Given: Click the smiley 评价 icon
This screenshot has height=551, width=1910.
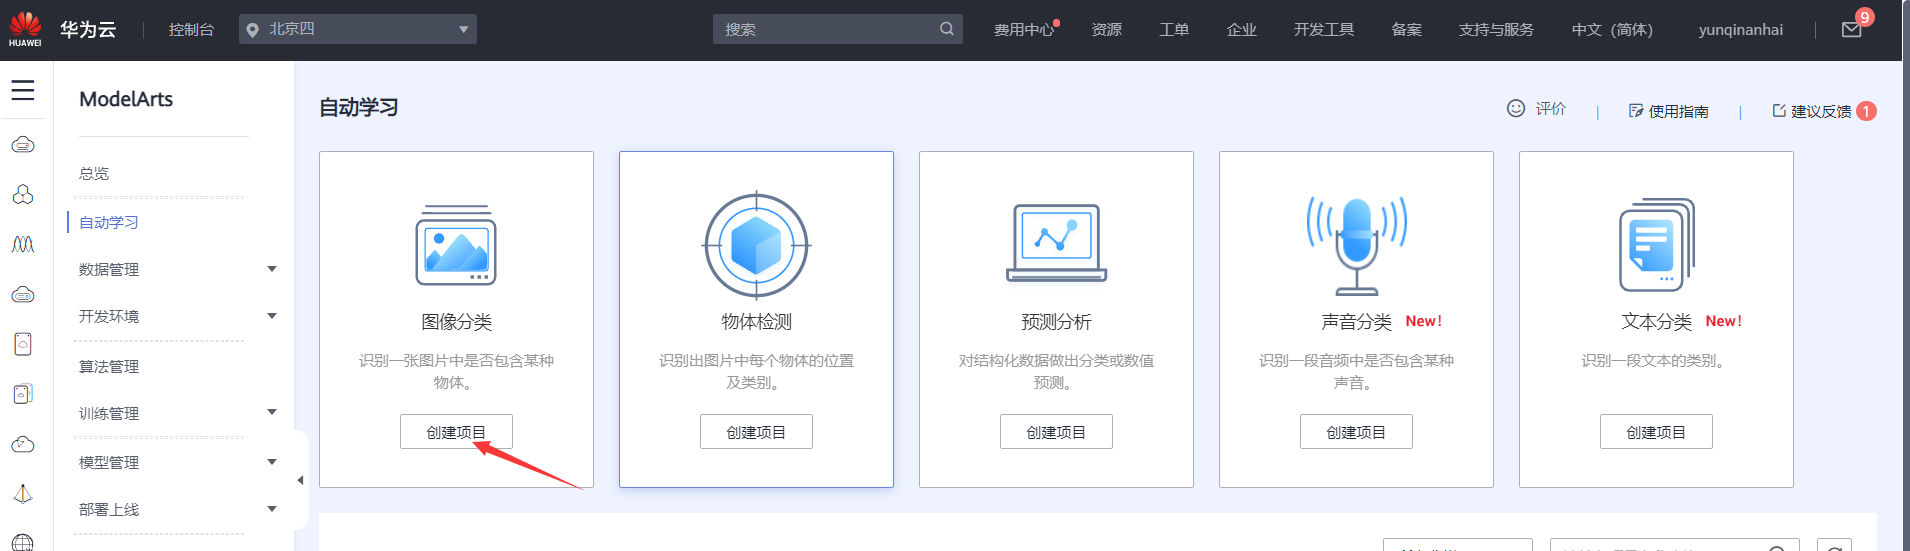Looking at the screenshot, I should 1516,108.
